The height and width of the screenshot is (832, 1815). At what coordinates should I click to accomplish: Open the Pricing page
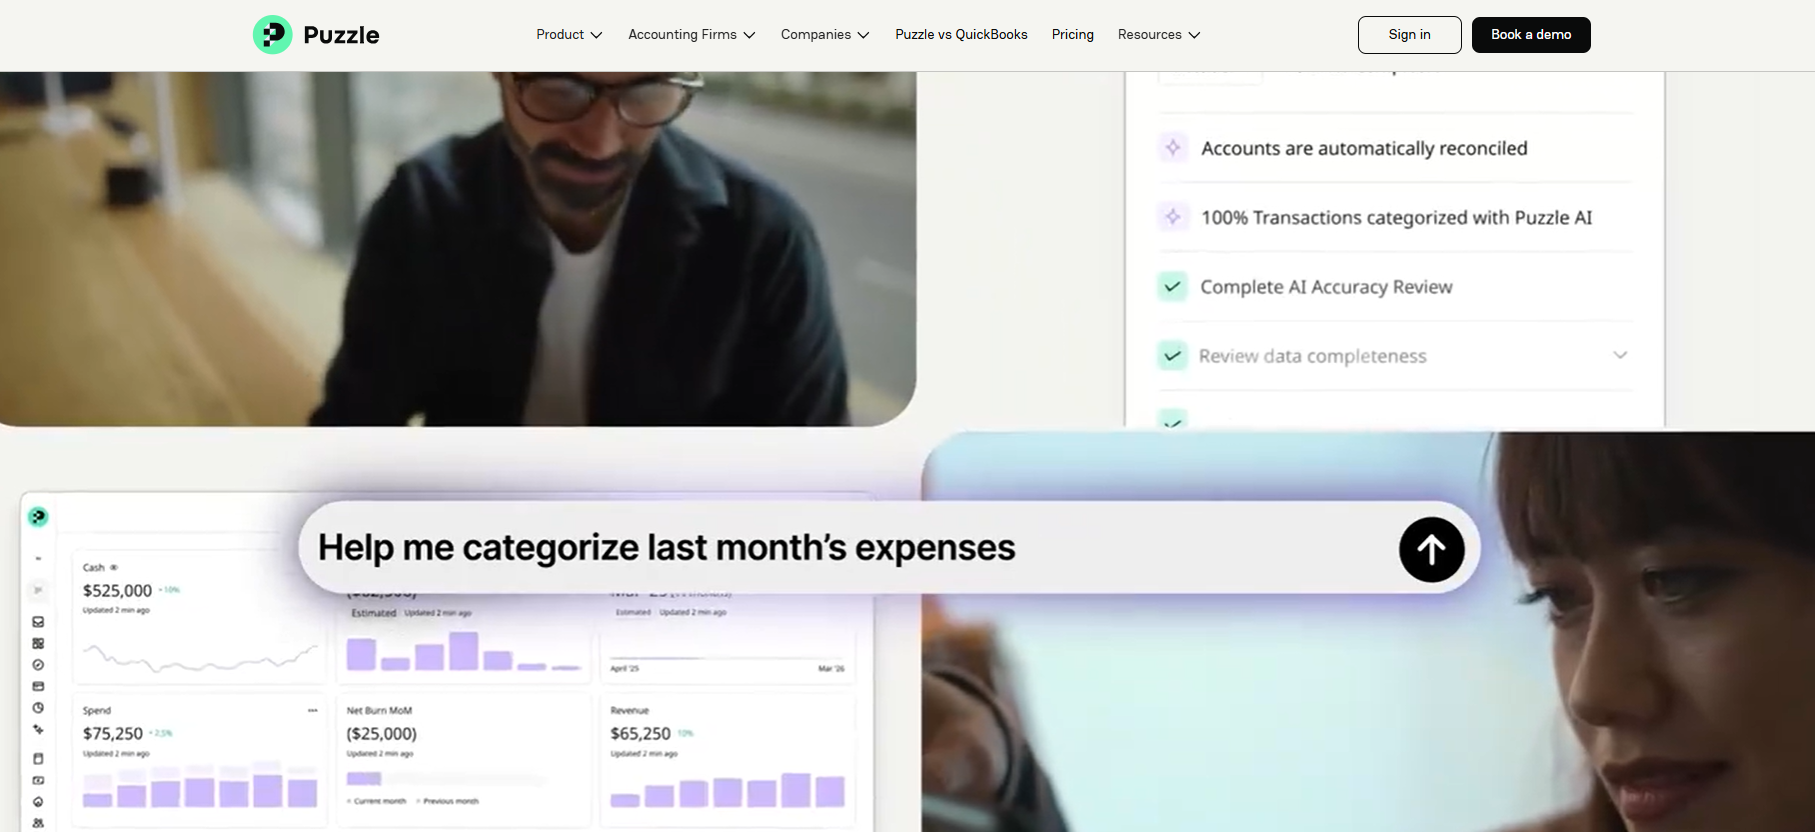1072,35
